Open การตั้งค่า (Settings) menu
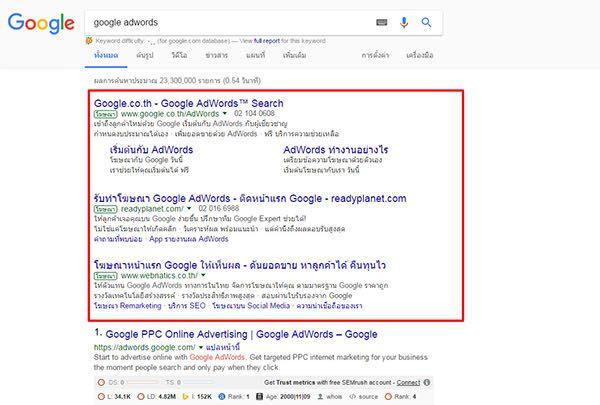This screenshot has height=405, width=600. point(375,56)
